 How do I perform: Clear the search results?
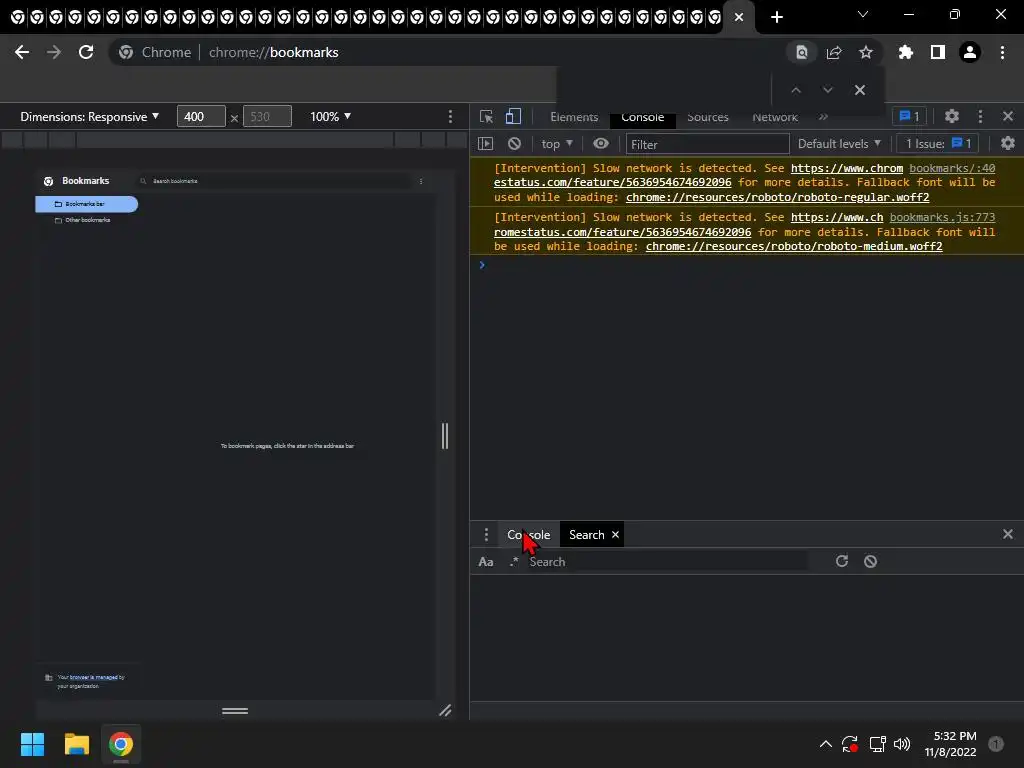(x=871, y=561)
